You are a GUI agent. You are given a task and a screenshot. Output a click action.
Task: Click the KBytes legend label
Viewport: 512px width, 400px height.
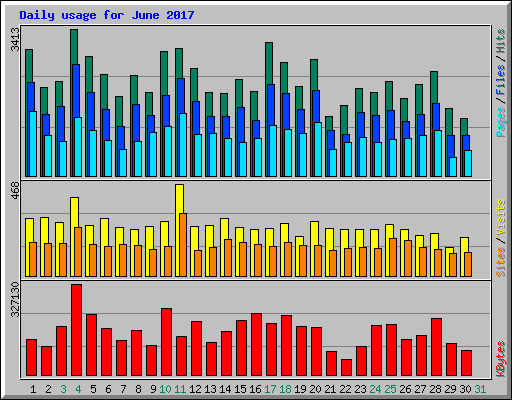[501, 359]
